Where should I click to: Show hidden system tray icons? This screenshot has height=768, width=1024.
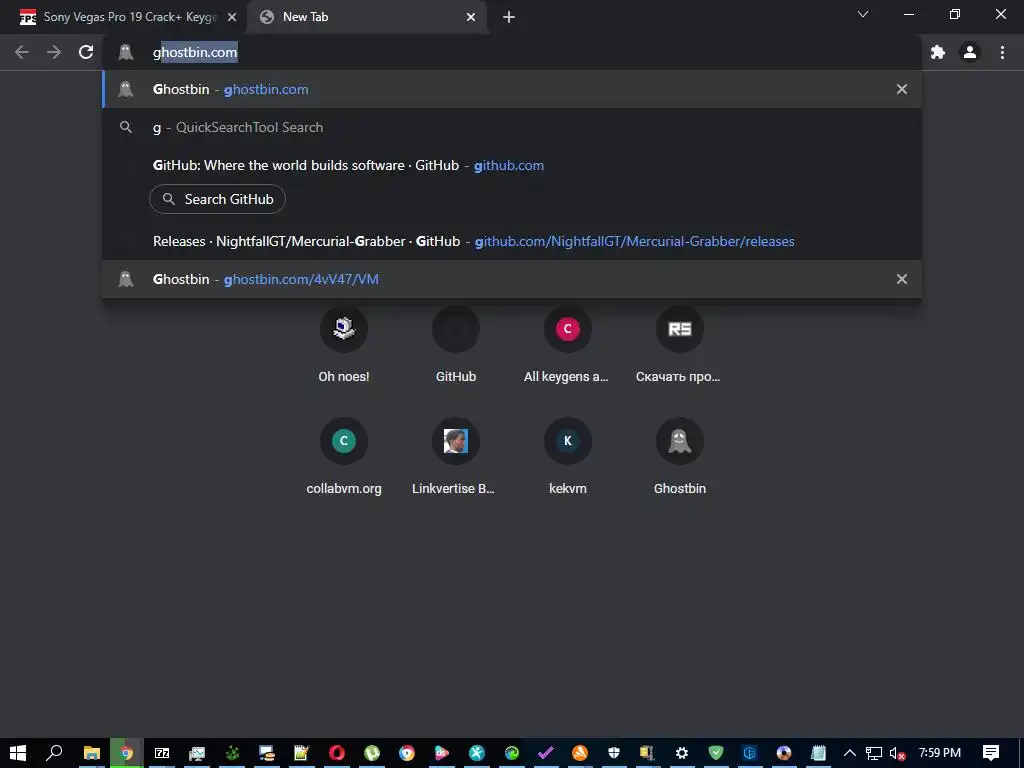click(850, 753)
